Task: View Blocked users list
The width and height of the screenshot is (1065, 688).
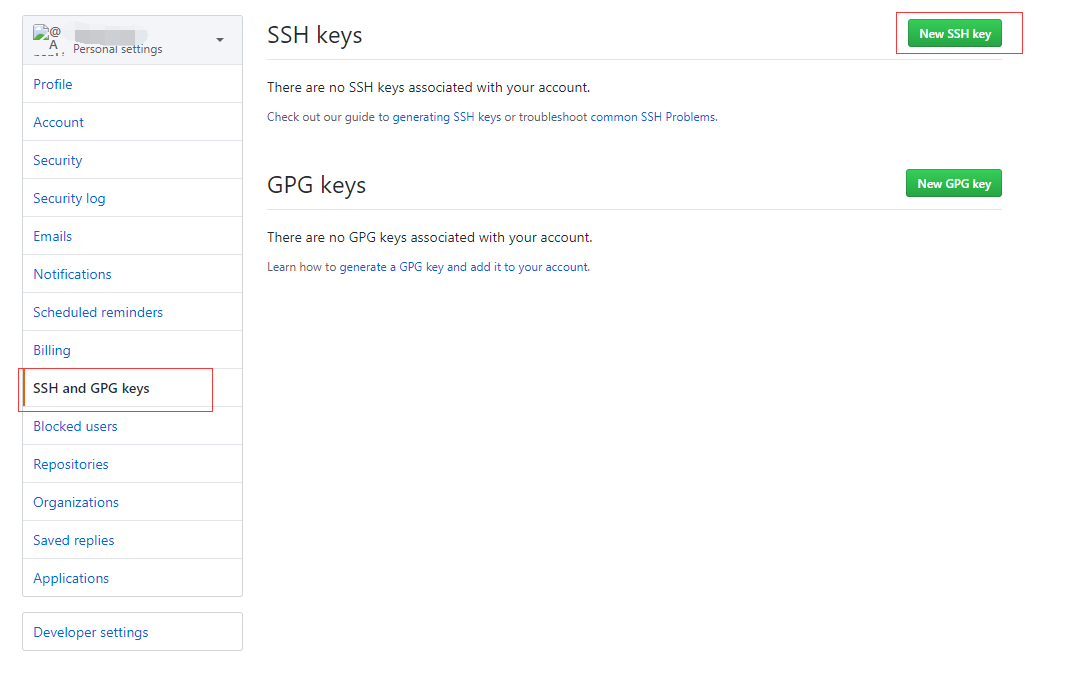Action: click(x=75, y=426)
